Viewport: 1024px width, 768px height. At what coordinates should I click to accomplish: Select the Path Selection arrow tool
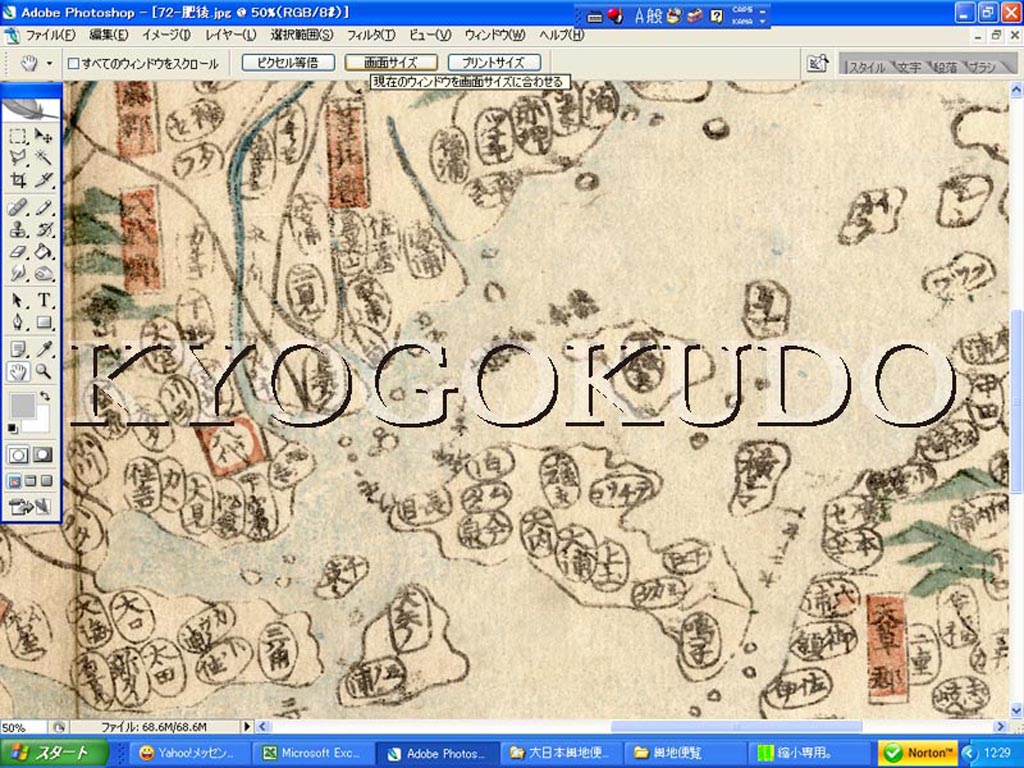coord(18,301)
